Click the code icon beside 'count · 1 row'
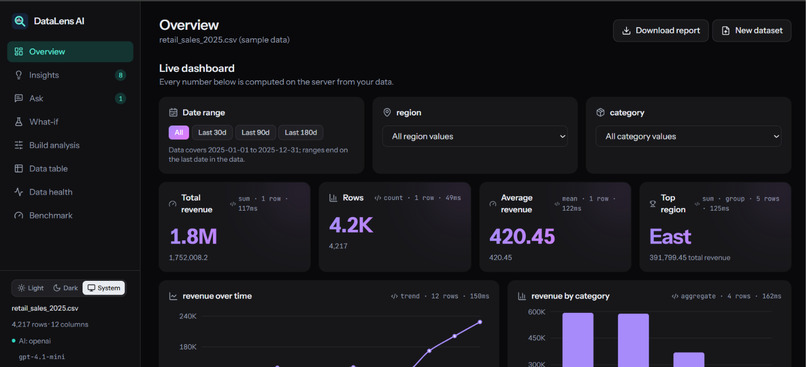Screen dimensions: 806x367 tap(377, 198)
